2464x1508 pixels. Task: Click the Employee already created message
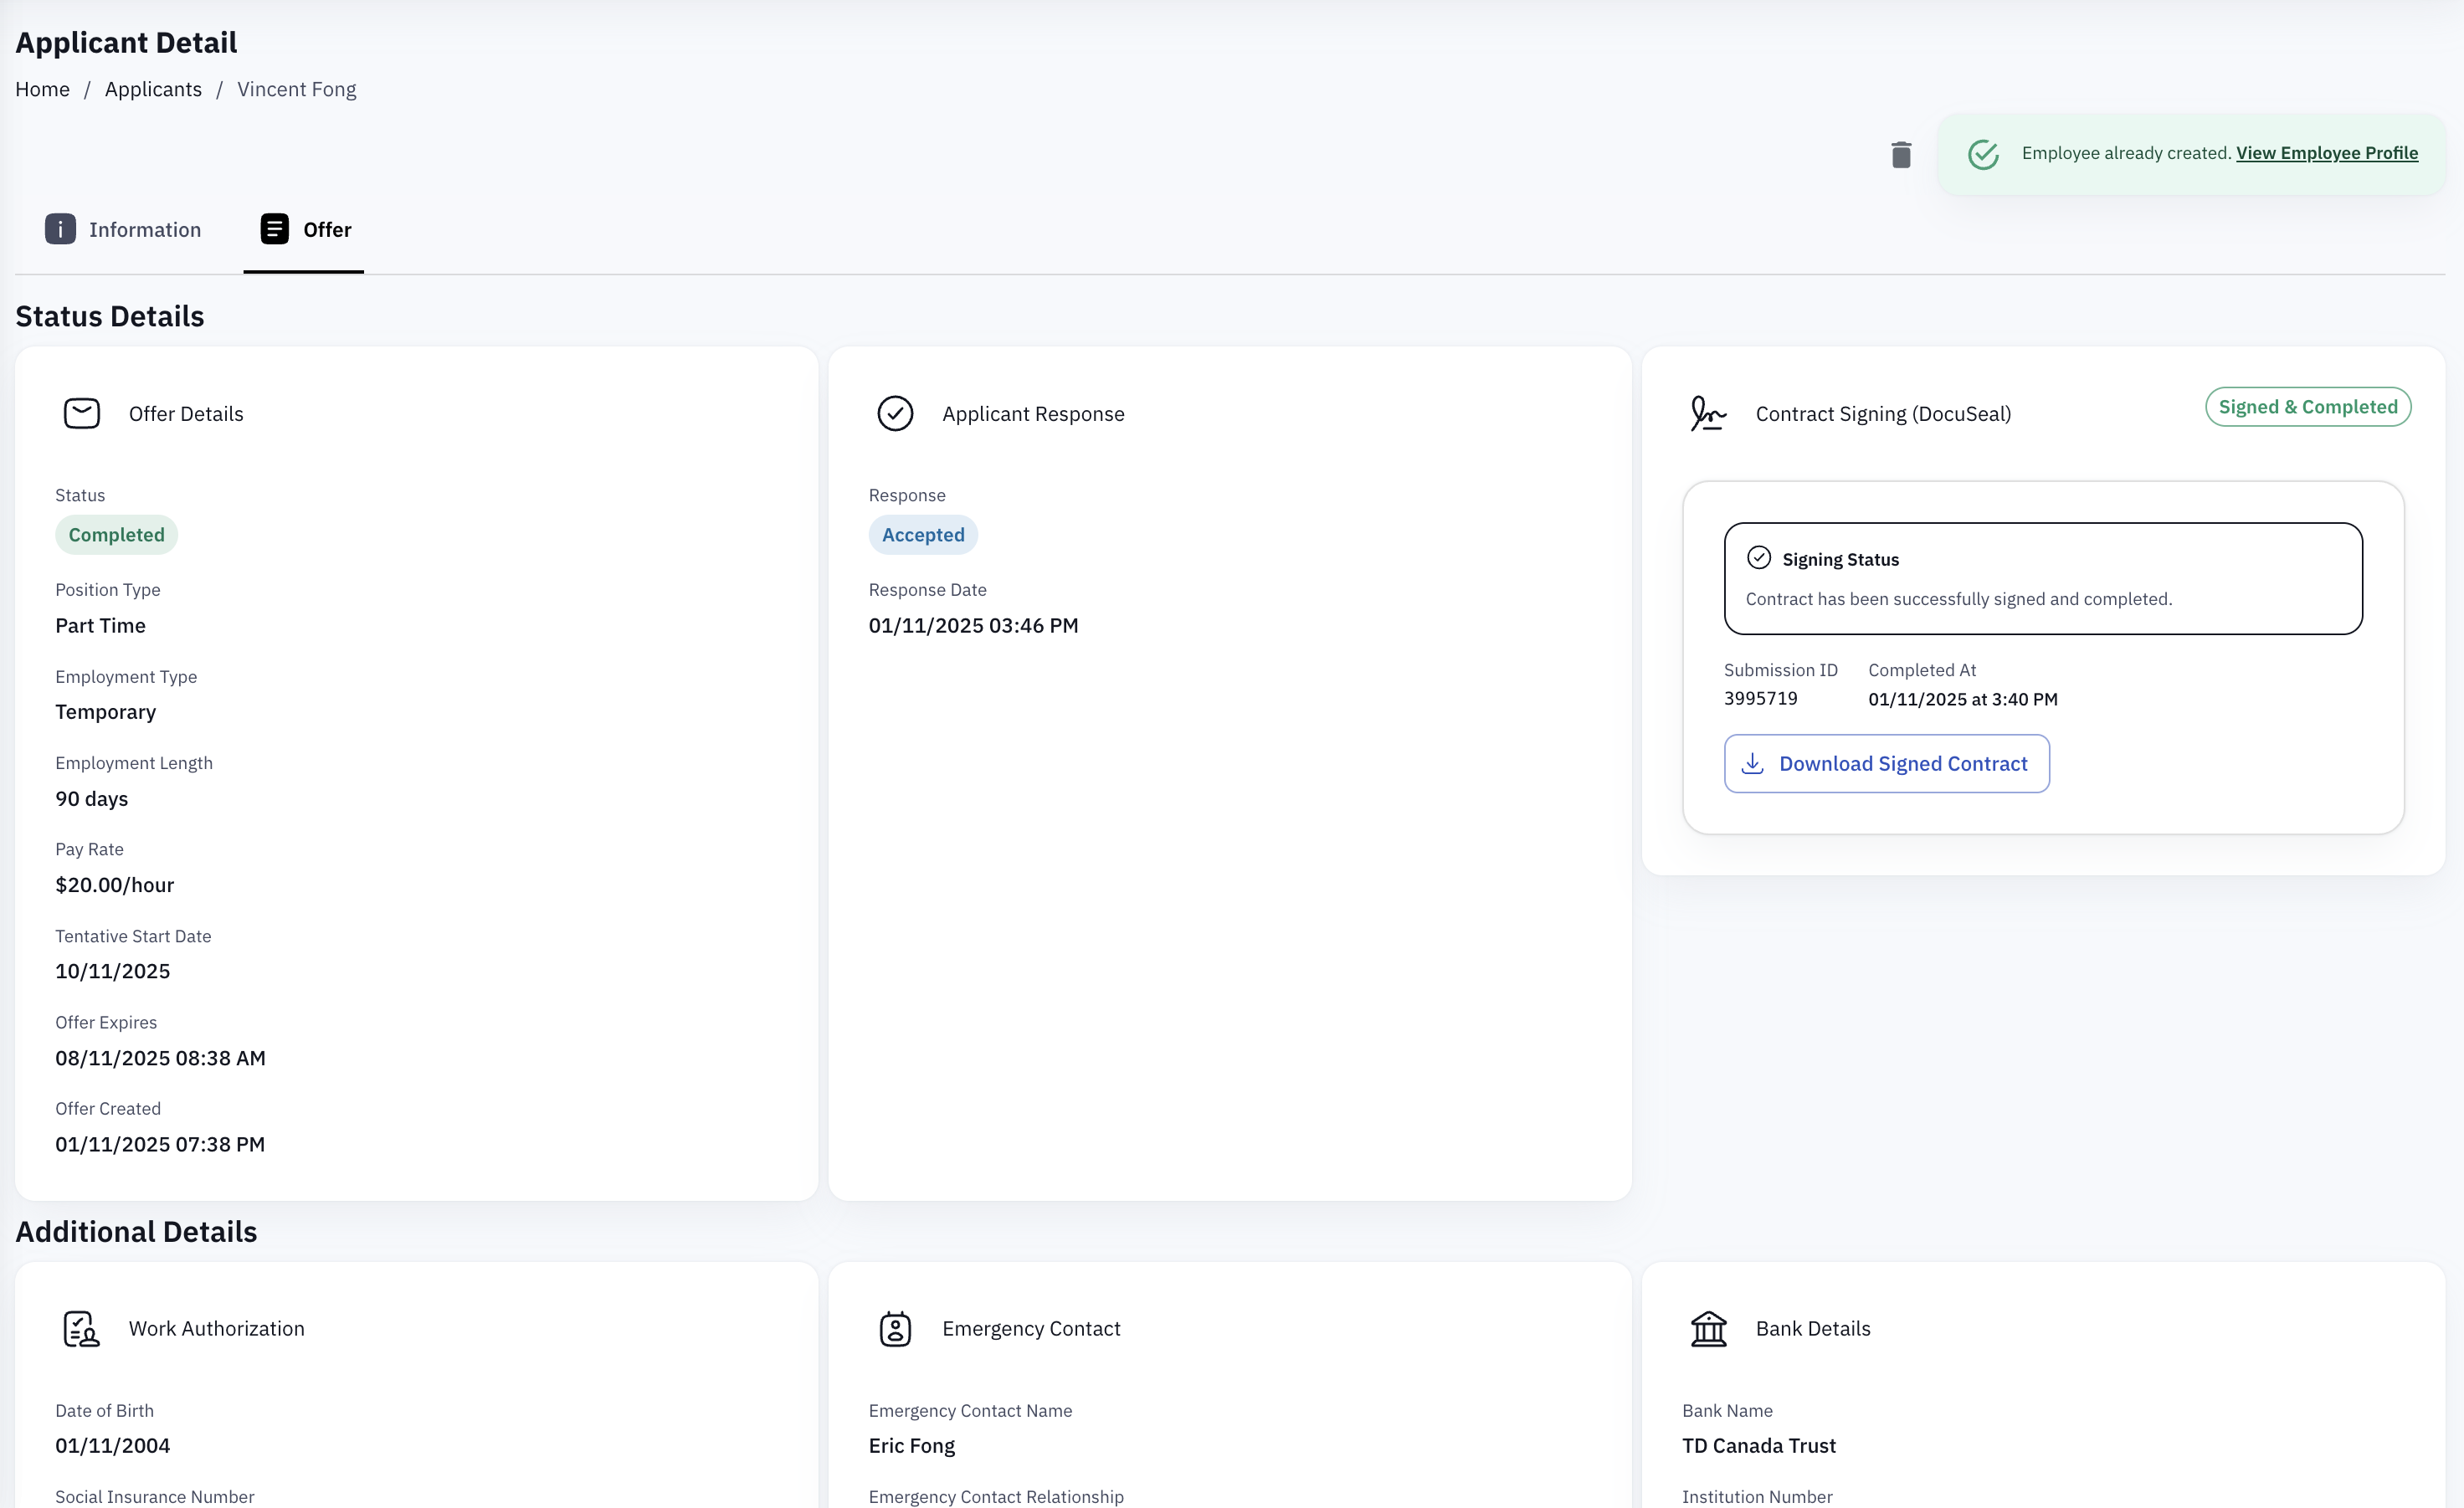click(2126, 153)
